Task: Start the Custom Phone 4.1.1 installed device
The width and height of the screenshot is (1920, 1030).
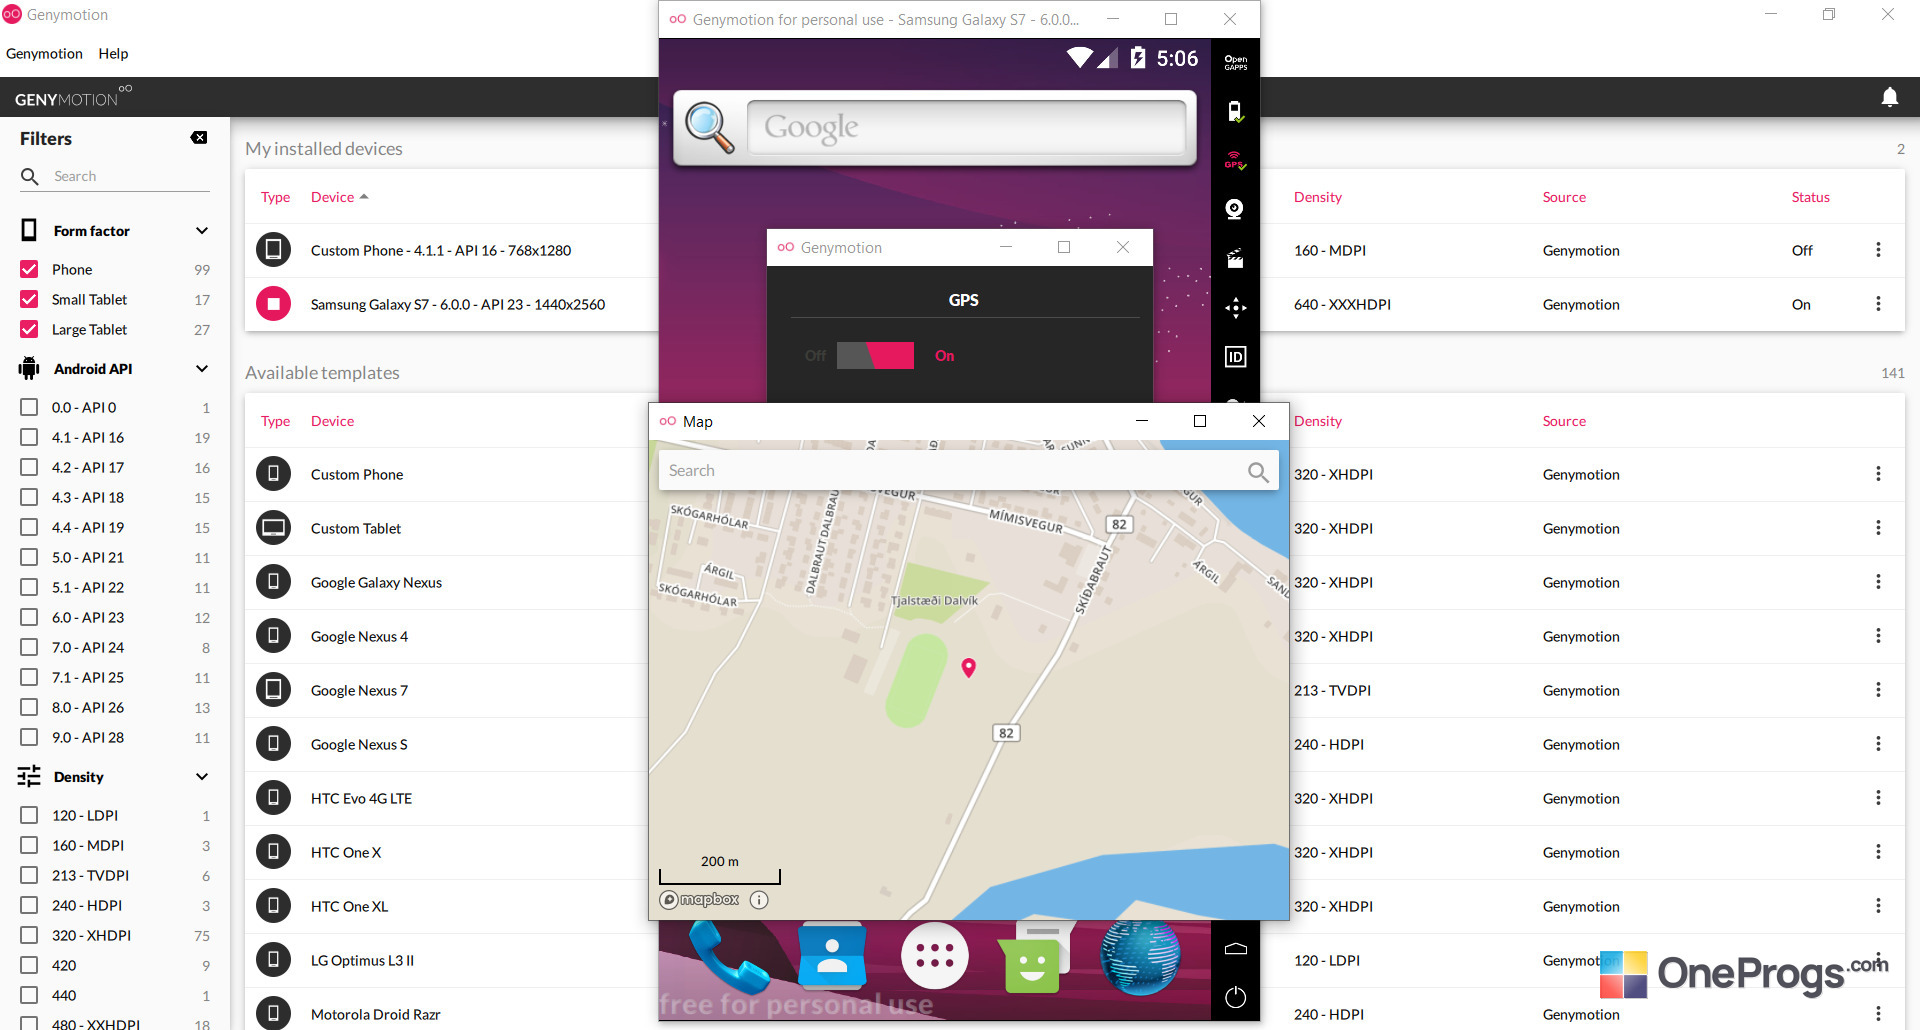Action: [273, 250]
